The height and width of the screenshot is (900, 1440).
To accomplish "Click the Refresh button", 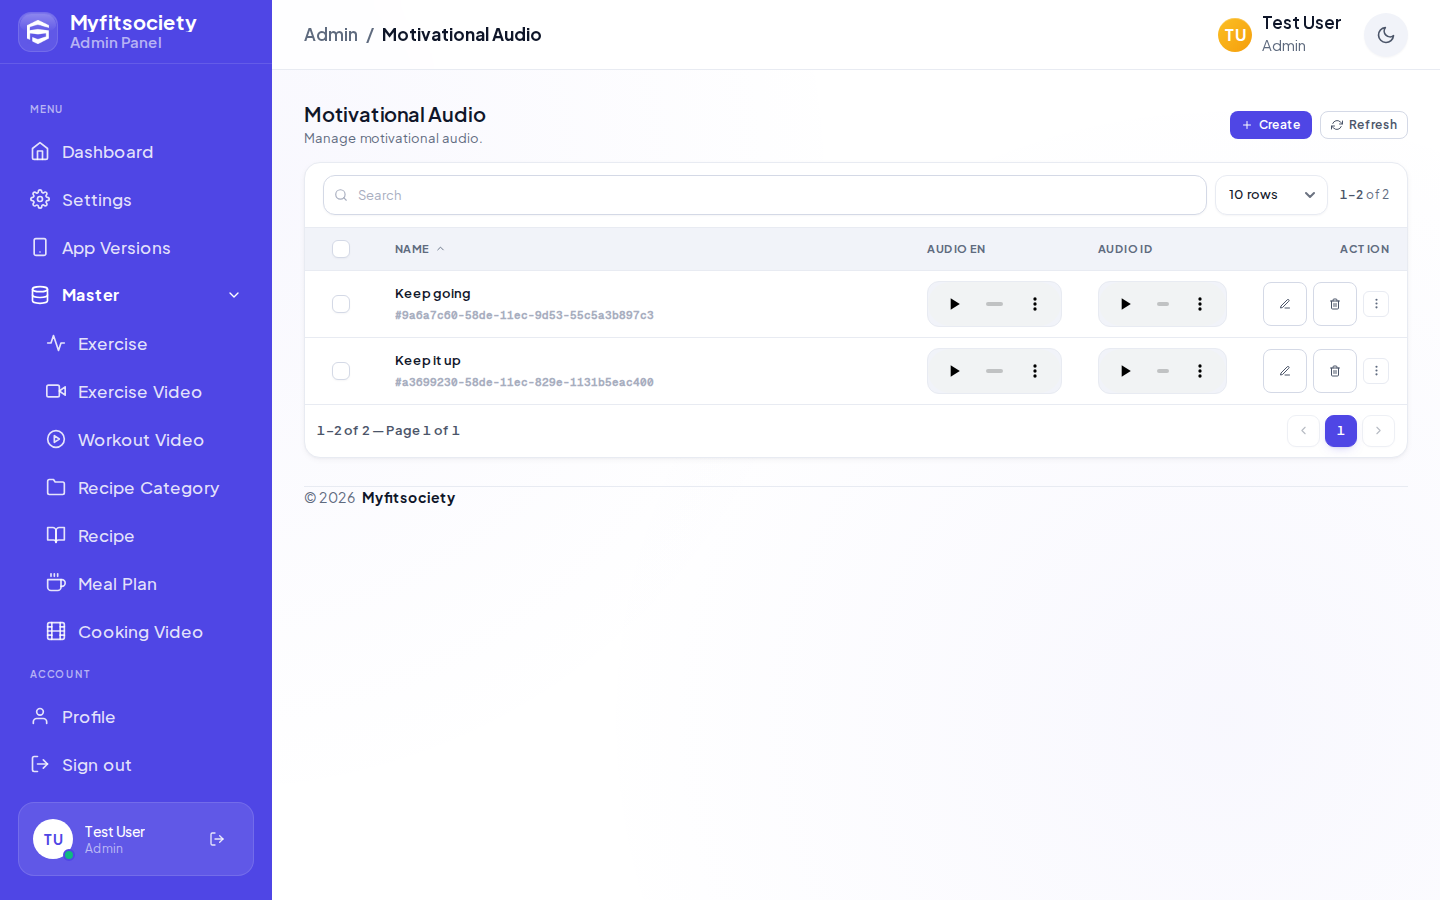I will pos(1364,125).
